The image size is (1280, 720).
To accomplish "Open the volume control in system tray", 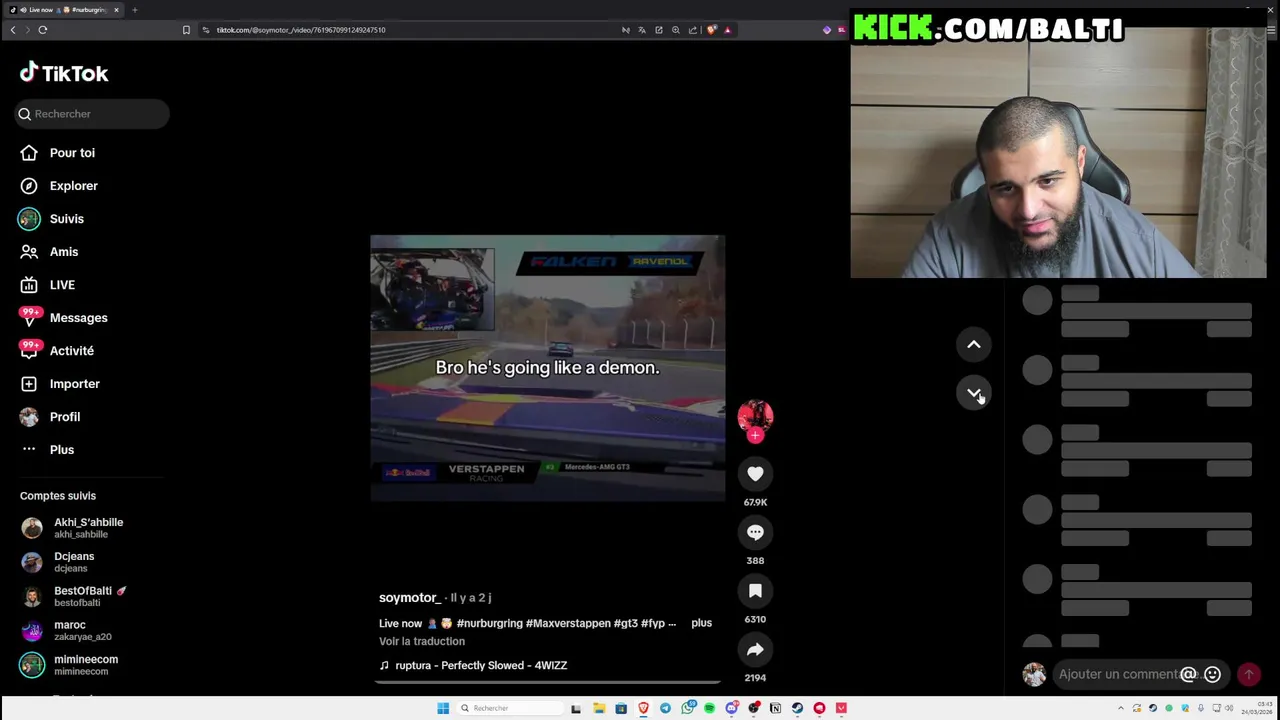I will (x=1229, y=708).
